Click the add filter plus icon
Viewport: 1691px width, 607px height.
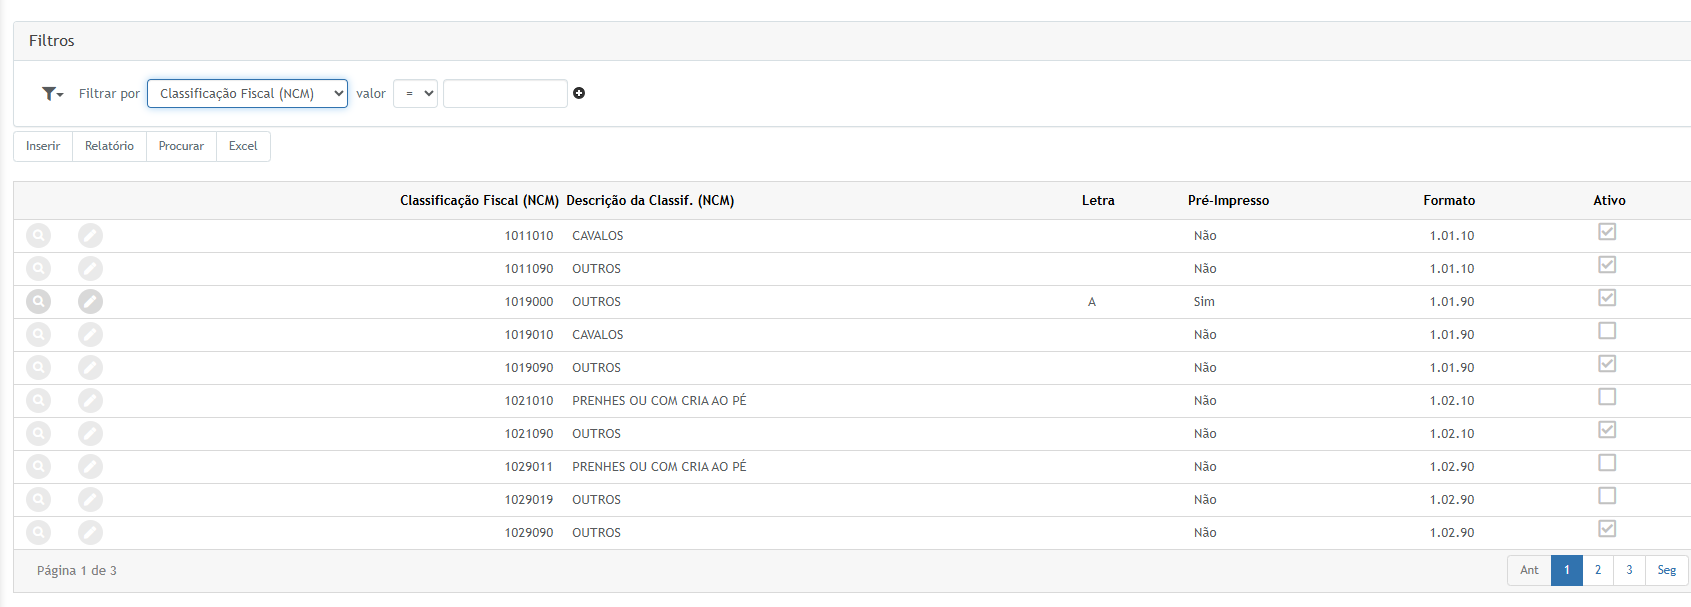[579, 93]
